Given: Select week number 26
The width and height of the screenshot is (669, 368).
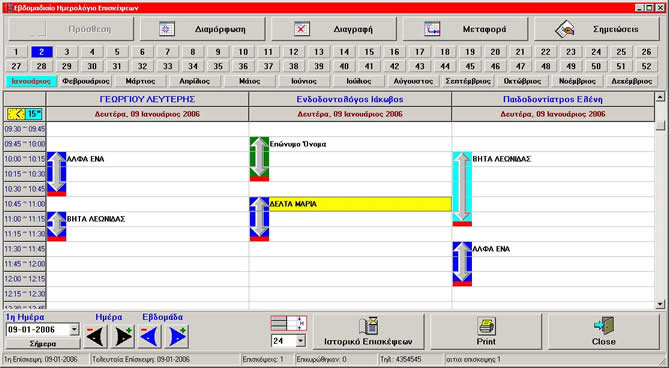Looking at the screenshot, I should [x=646, y=52].
